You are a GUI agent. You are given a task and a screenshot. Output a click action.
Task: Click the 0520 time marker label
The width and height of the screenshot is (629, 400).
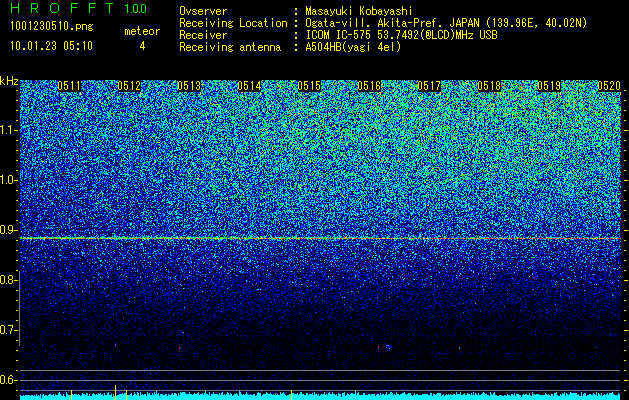[x=609, y=86]
